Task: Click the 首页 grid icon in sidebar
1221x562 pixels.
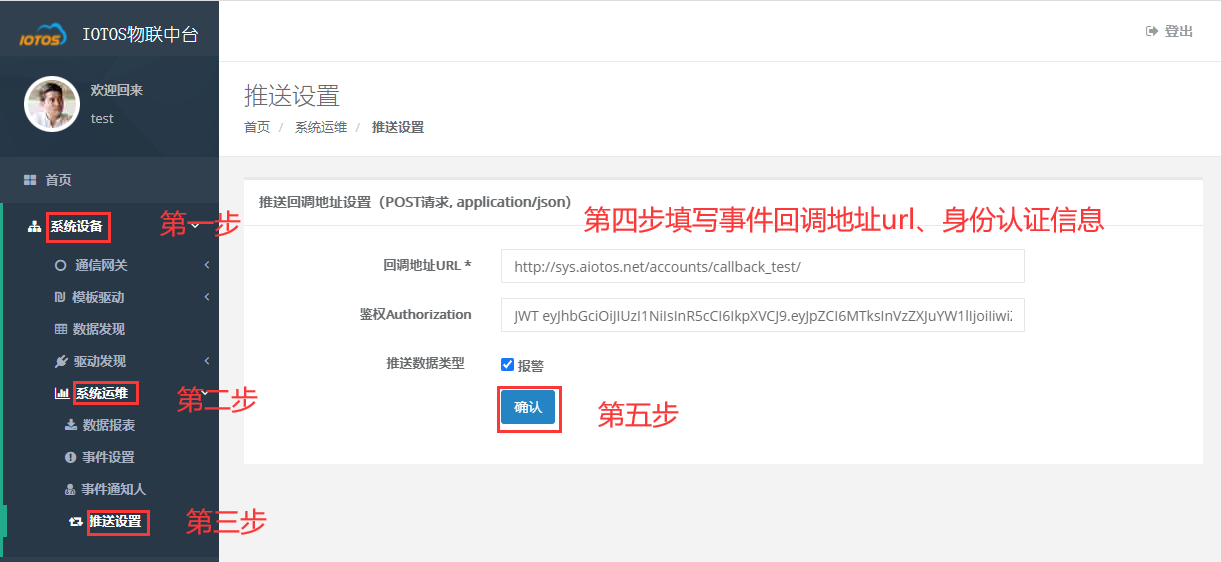Action: (x=30, y=180)
